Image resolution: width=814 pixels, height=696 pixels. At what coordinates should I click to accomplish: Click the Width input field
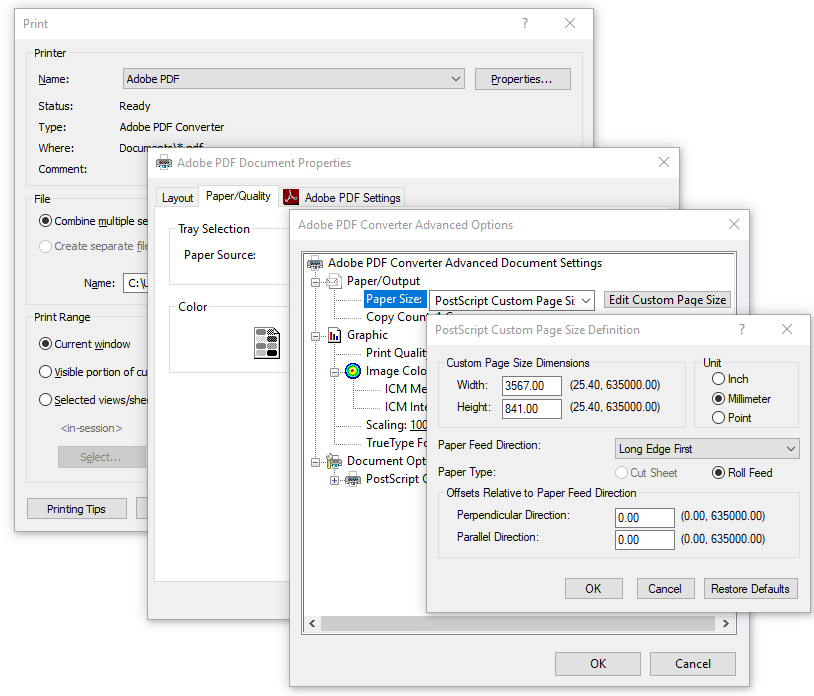tap(532, 386)
